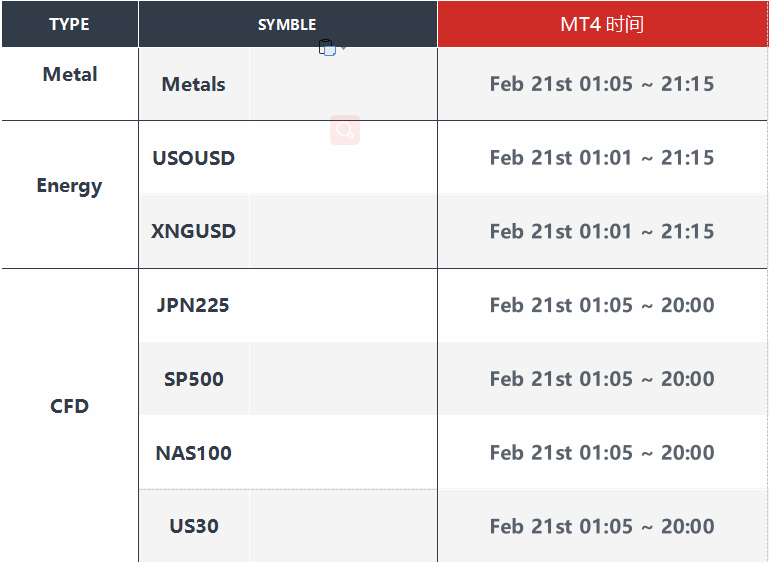Select the CFD type cell
This screenshot has width=769, height=562.
pyautogui.click(x=70, y=415)
